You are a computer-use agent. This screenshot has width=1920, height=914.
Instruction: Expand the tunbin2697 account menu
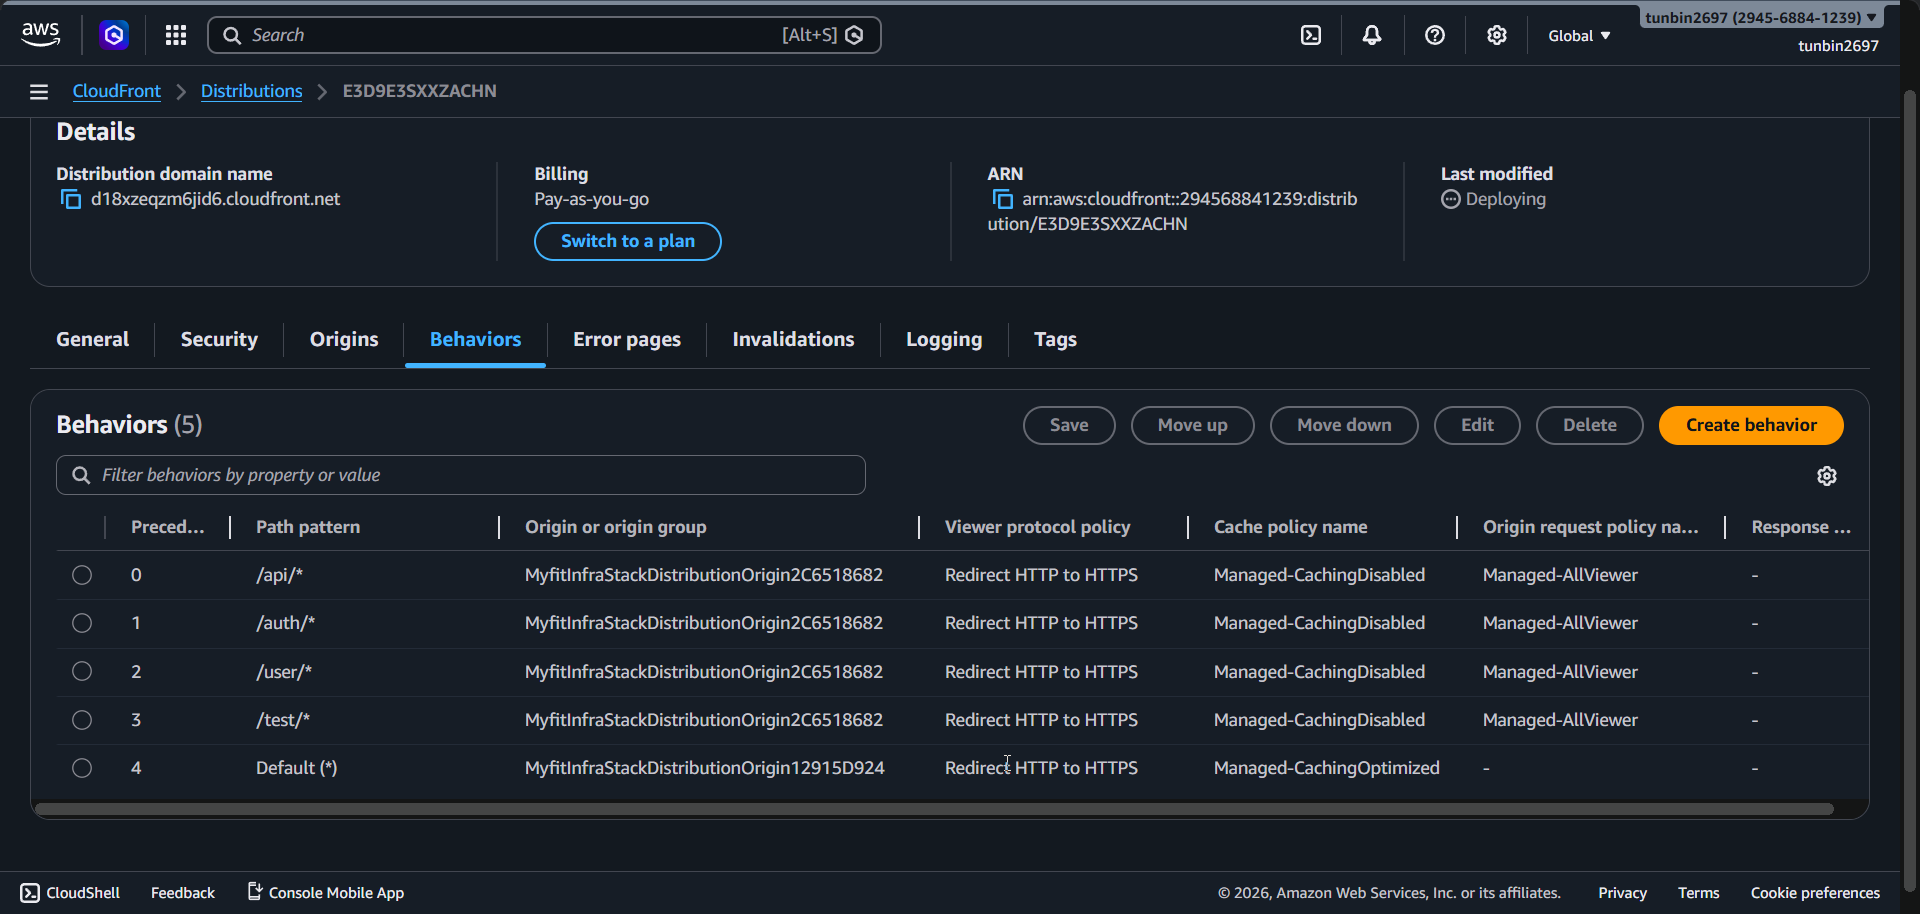point(1759,17)
